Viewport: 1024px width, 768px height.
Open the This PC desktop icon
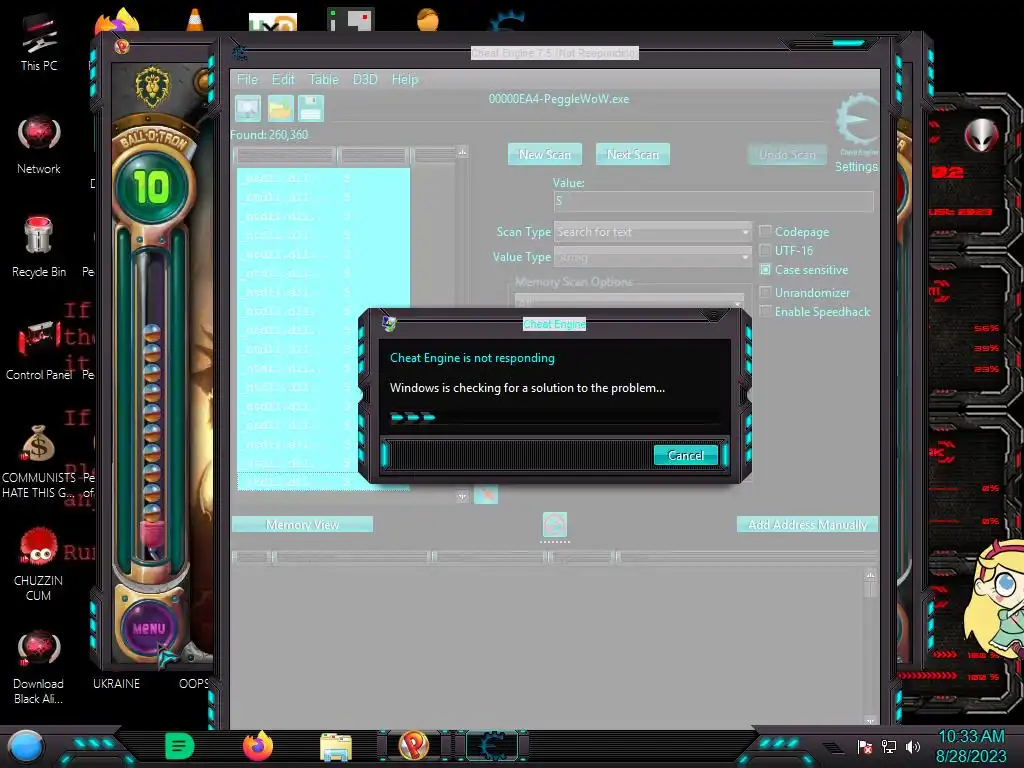[39, 43]
